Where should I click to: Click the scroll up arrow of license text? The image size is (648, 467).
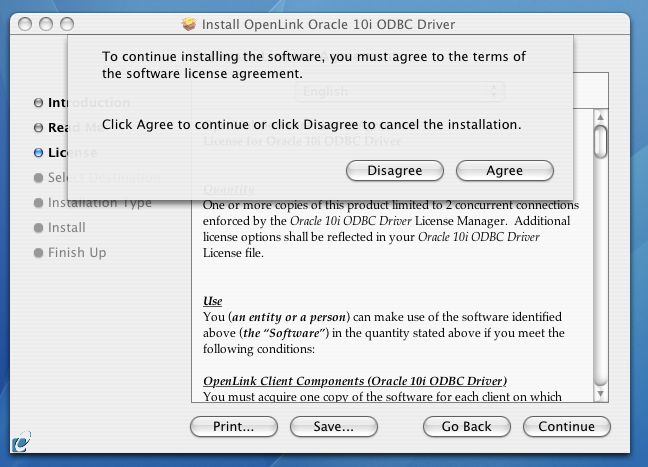pyautogui.click(x=600, y=117)
